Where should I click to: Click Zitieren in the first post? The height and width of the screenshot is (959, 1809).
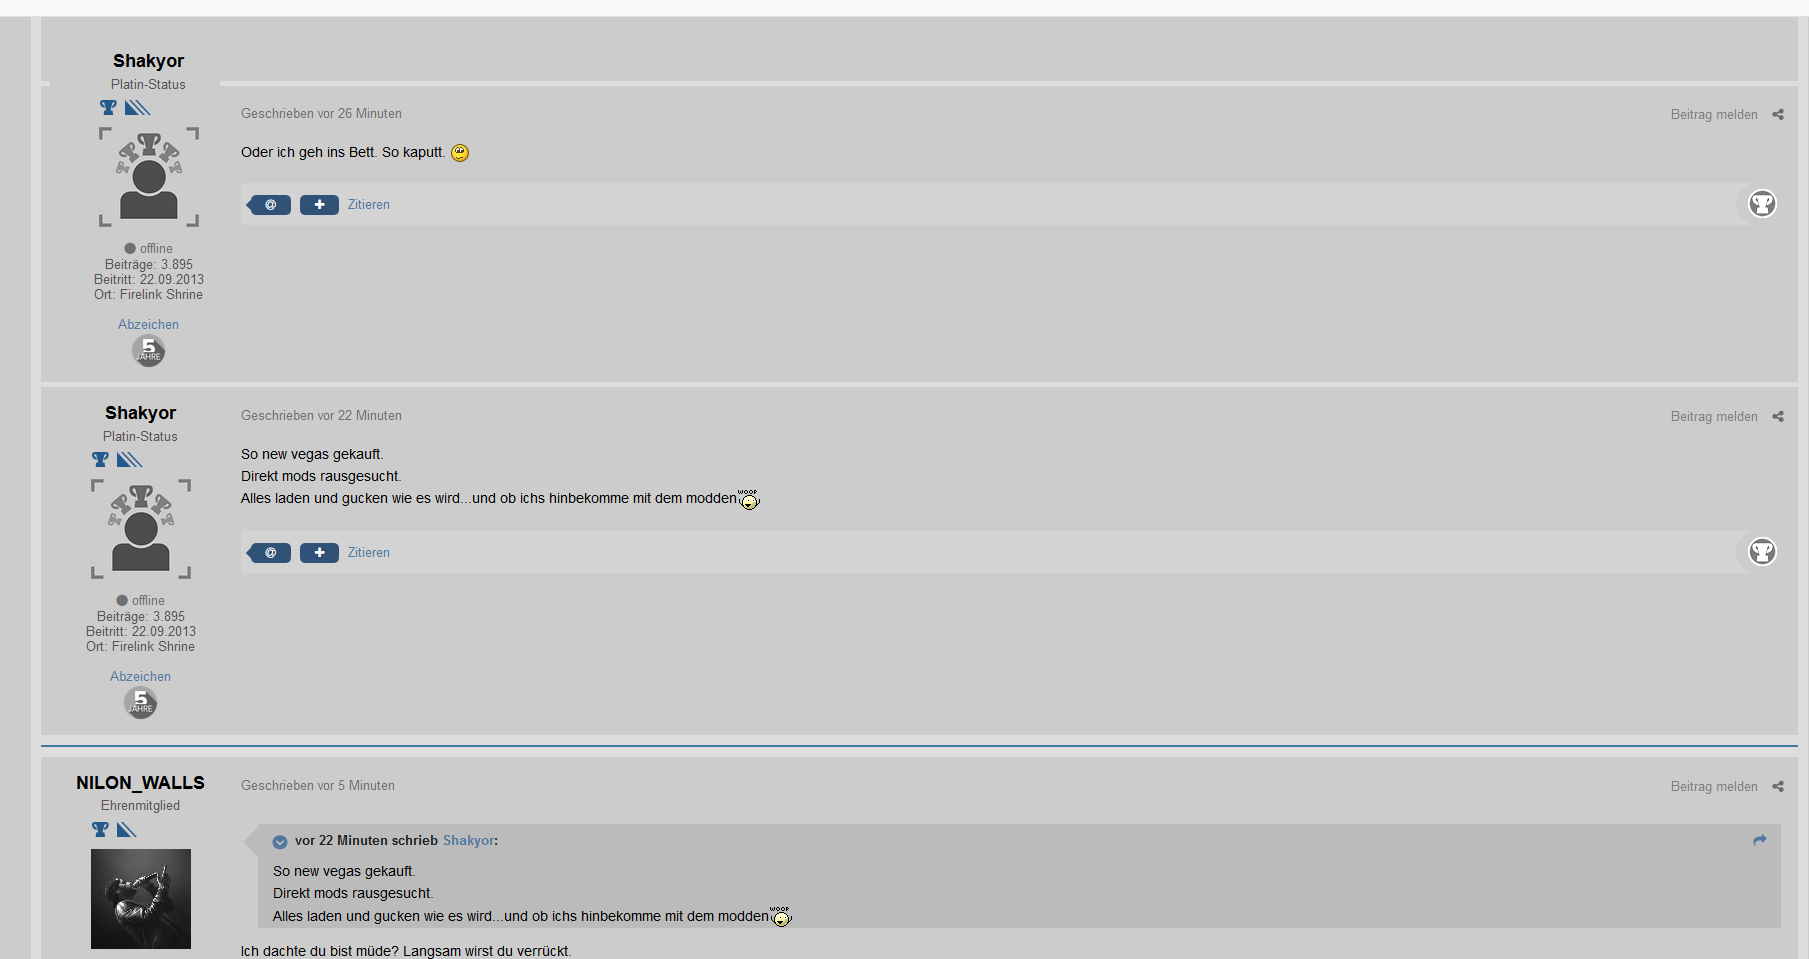click(x=369, y=205)
